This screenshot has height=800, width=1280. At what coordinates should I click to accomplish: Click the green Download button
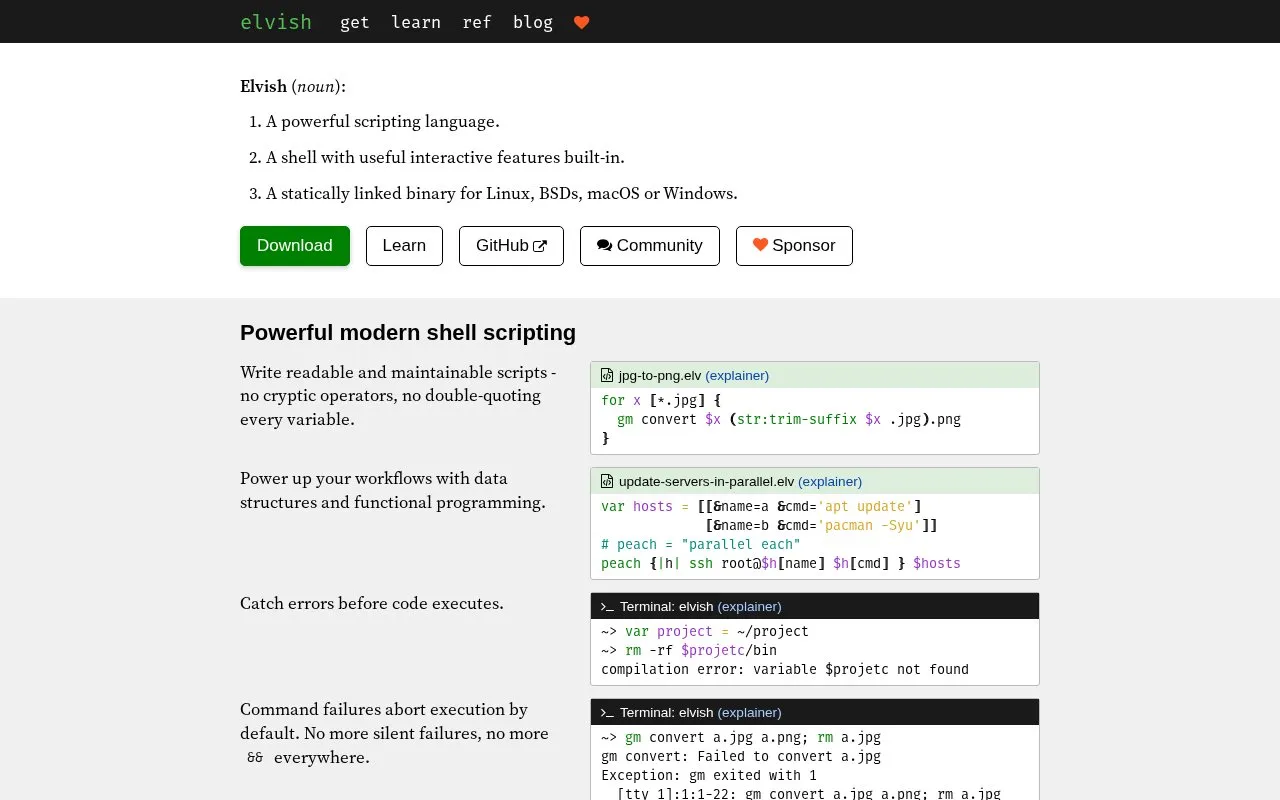pyautogui.click(x=295, y=246)
